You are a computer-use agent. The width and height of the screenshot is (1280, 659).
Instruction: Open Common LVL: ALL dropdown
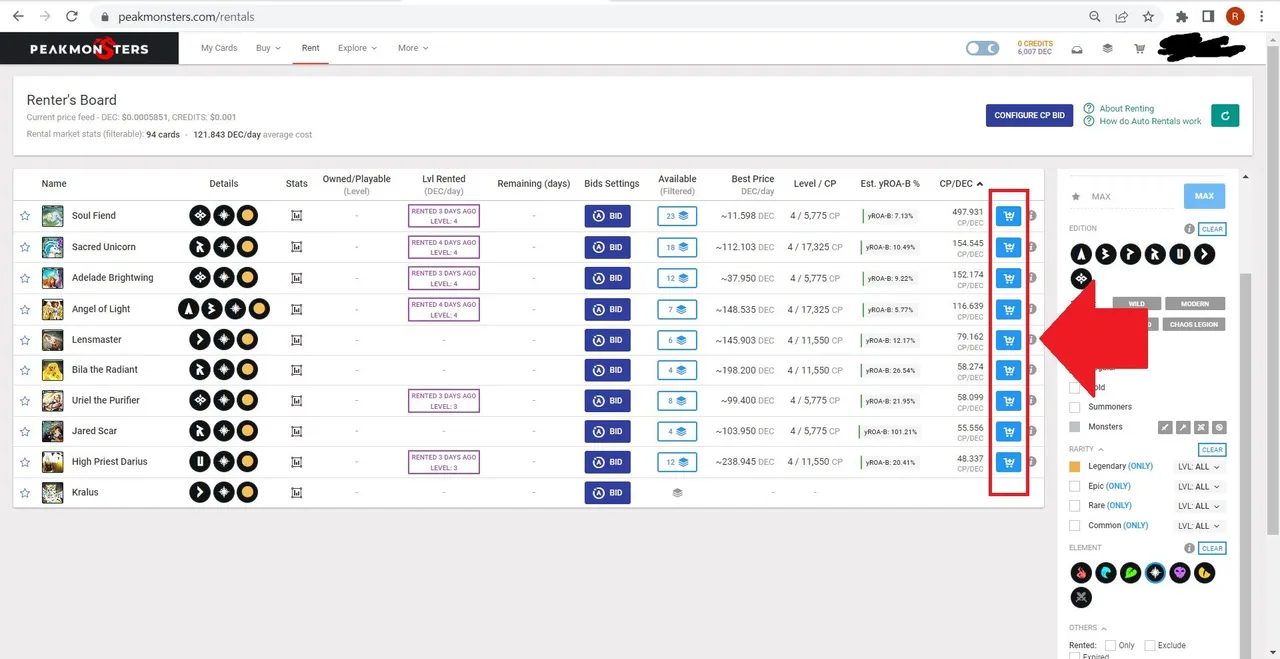click(1200, 526)
